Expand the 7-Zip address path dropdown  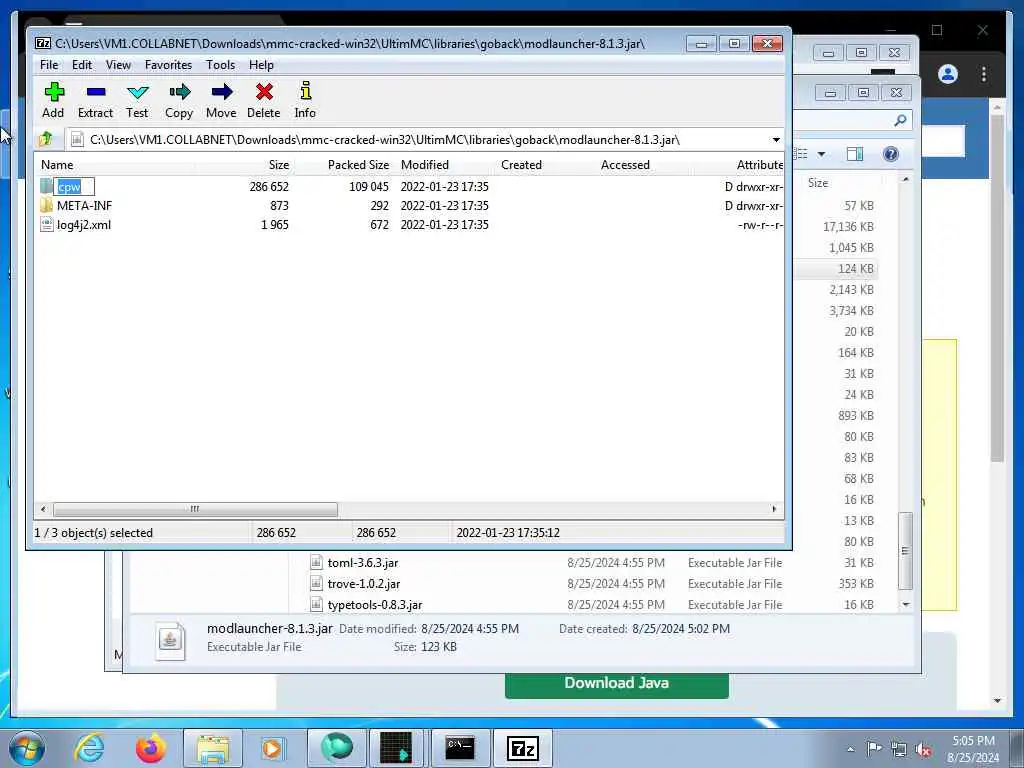pos(776,140)
